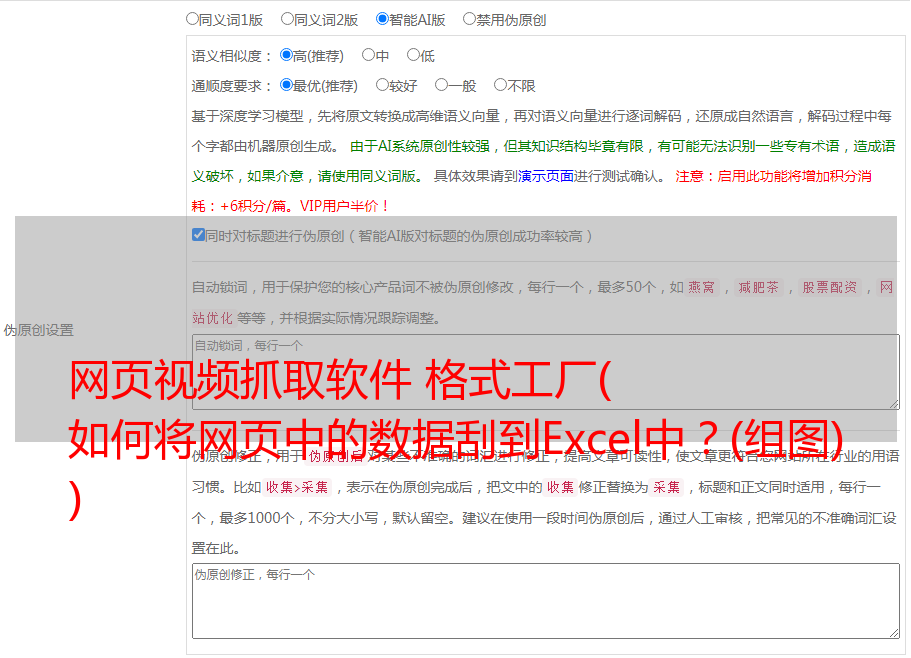
Task: Select 一般 for 通顺度要求
Action: click(441, 85)
